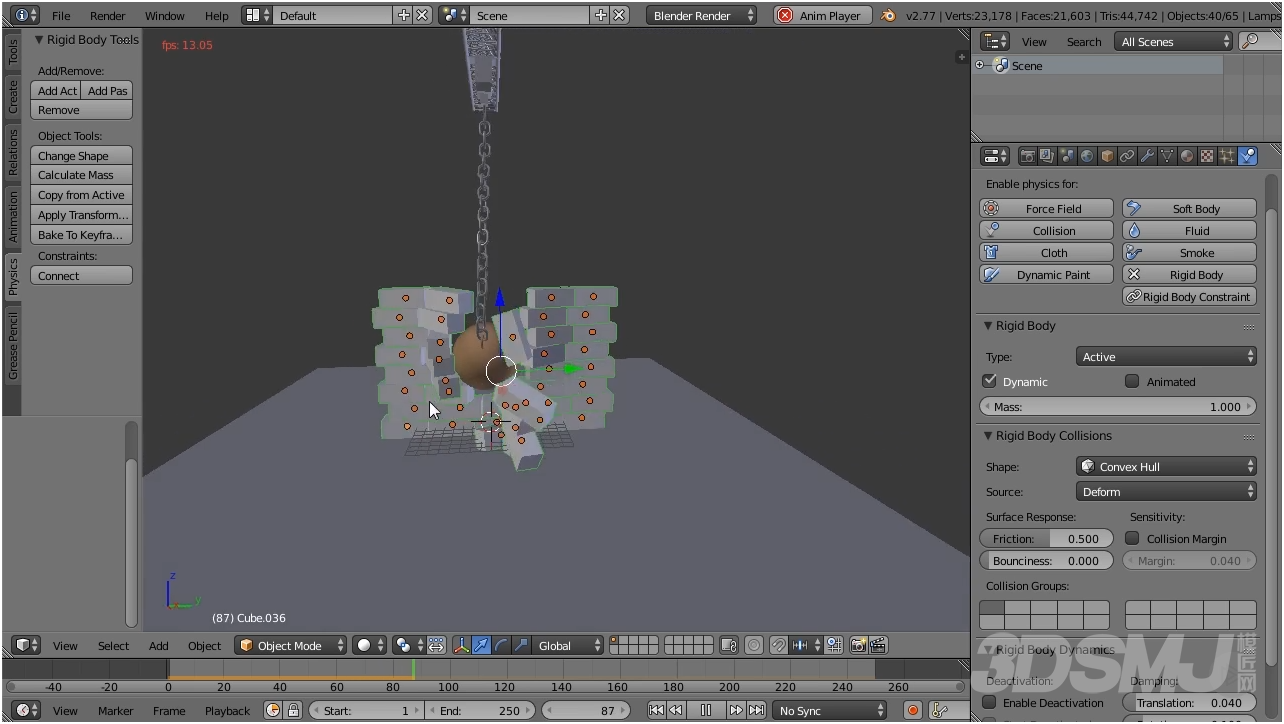Toggle proportional editing circle icon

coord(754,645)
